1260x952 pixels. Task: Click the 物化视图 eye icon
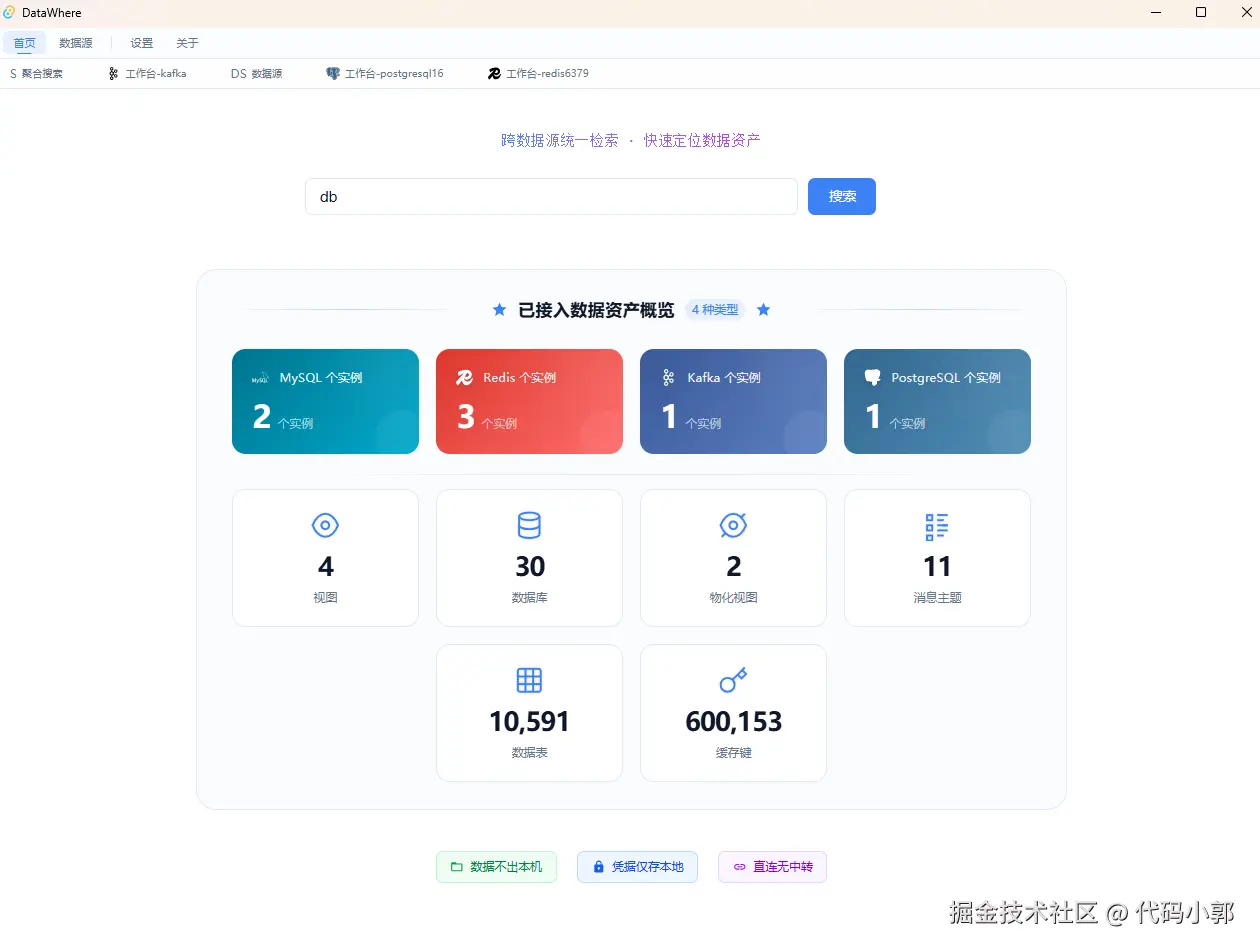click(x=733, y=525)
